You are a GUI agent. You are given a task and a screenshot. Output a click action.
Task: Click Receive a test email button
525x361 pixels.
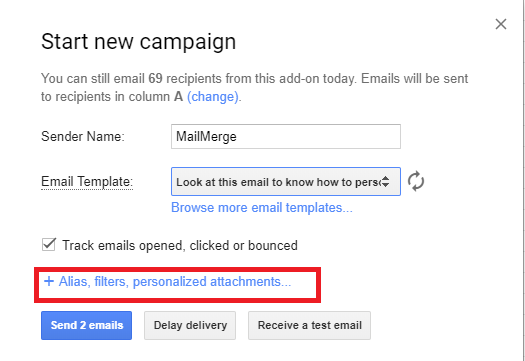click(309, 325)
